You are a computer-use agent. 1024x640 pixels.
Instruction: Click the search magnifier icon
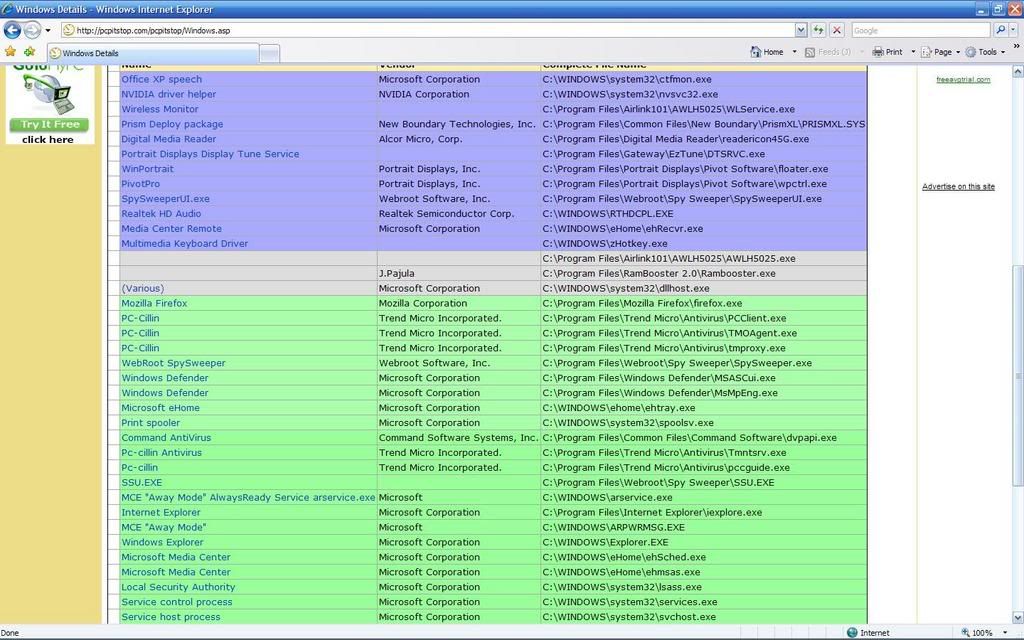click(1000, 30)
